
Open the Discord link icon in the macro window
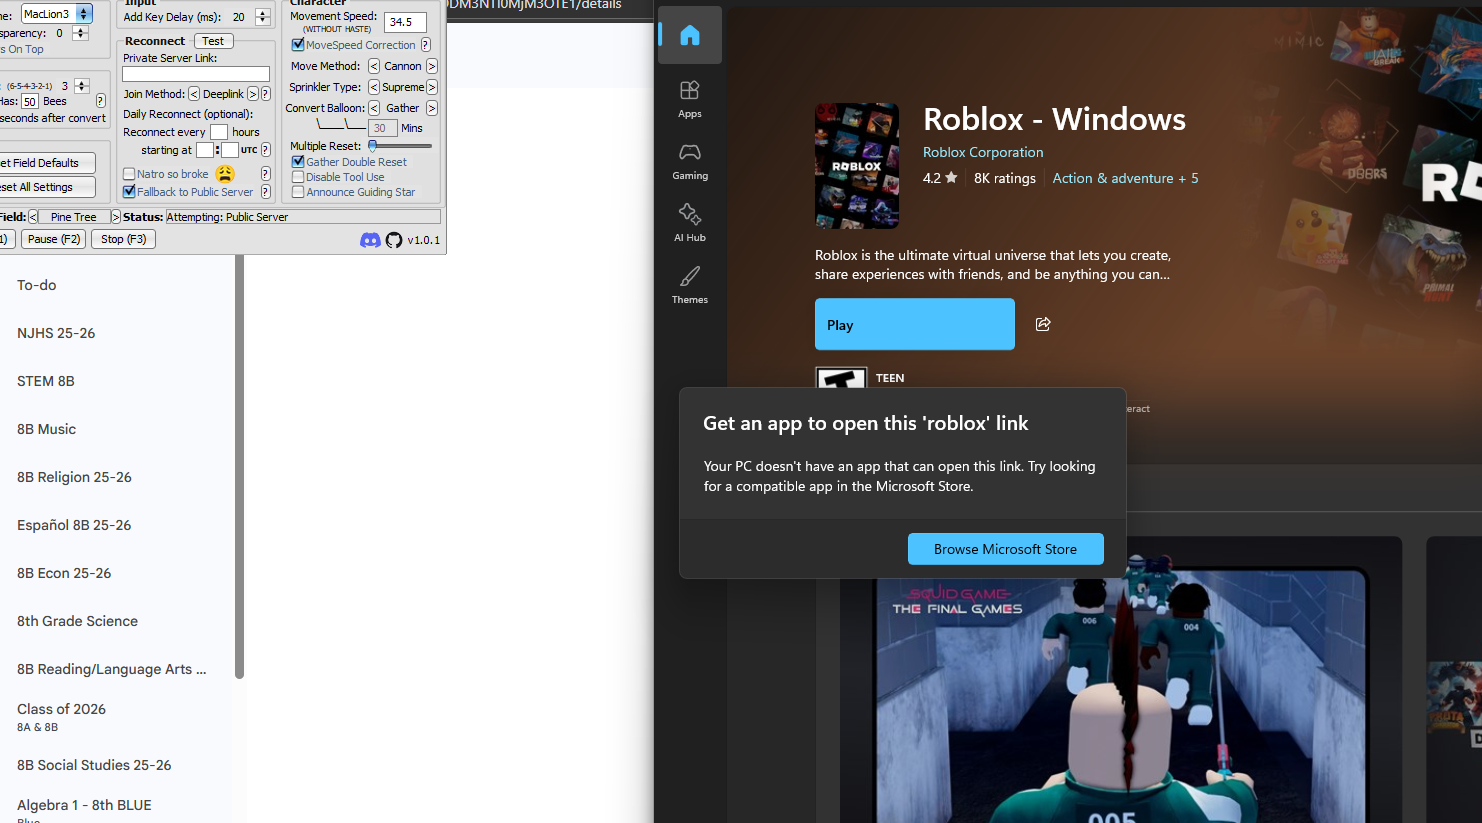coord(370,240)
